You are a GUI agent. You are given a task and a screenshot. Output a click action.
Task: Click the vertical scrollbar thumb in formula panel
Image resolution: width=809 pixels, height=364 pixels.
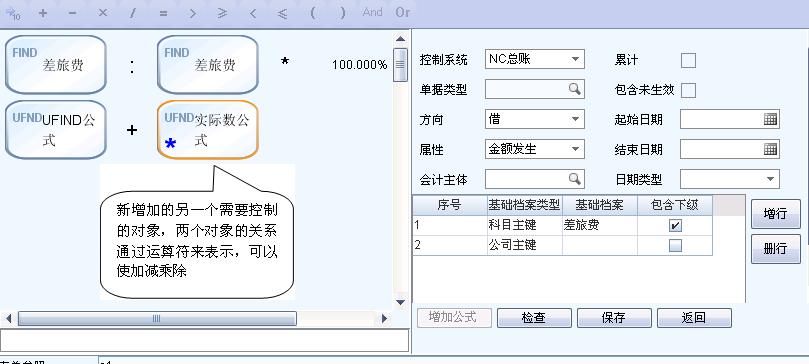click(400, 64)
